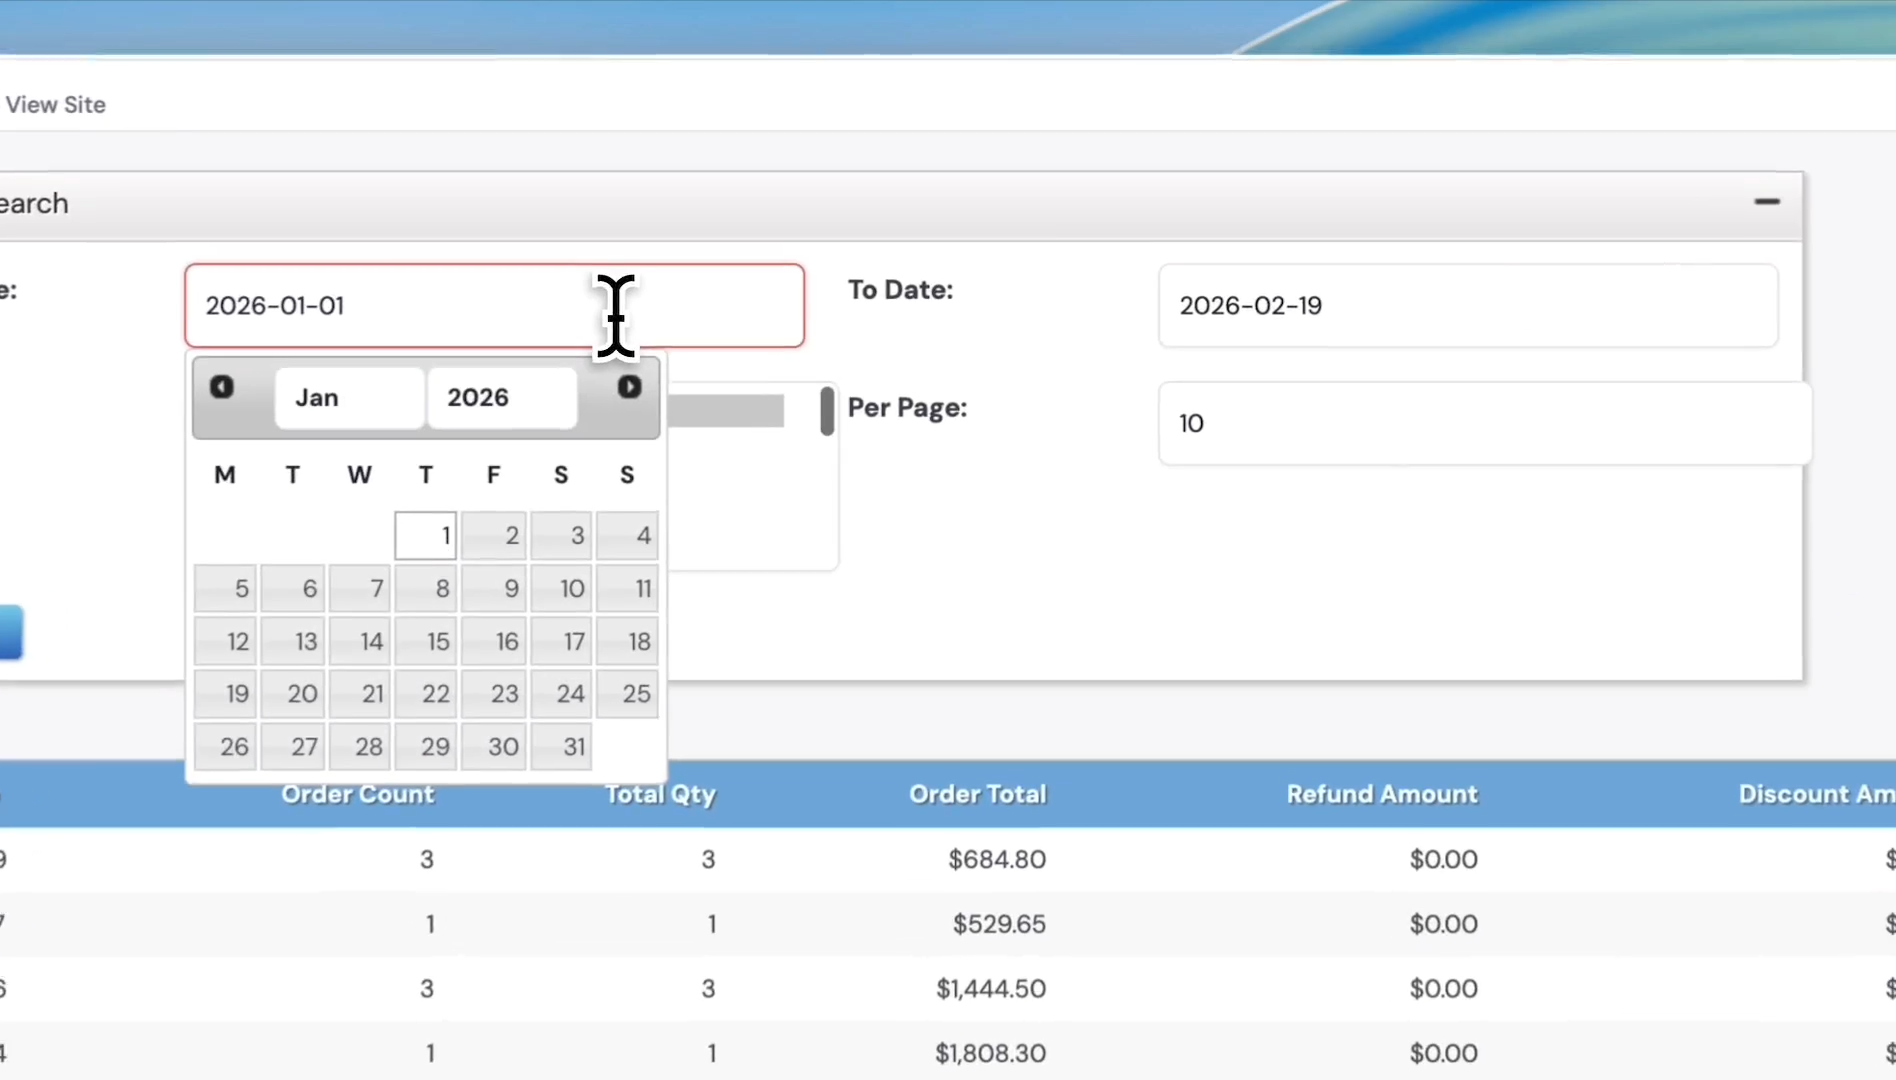Open the Jan month dropdown
Image resolution: width=1896 pixels, height=1080 pixels.
click(349, 398)
